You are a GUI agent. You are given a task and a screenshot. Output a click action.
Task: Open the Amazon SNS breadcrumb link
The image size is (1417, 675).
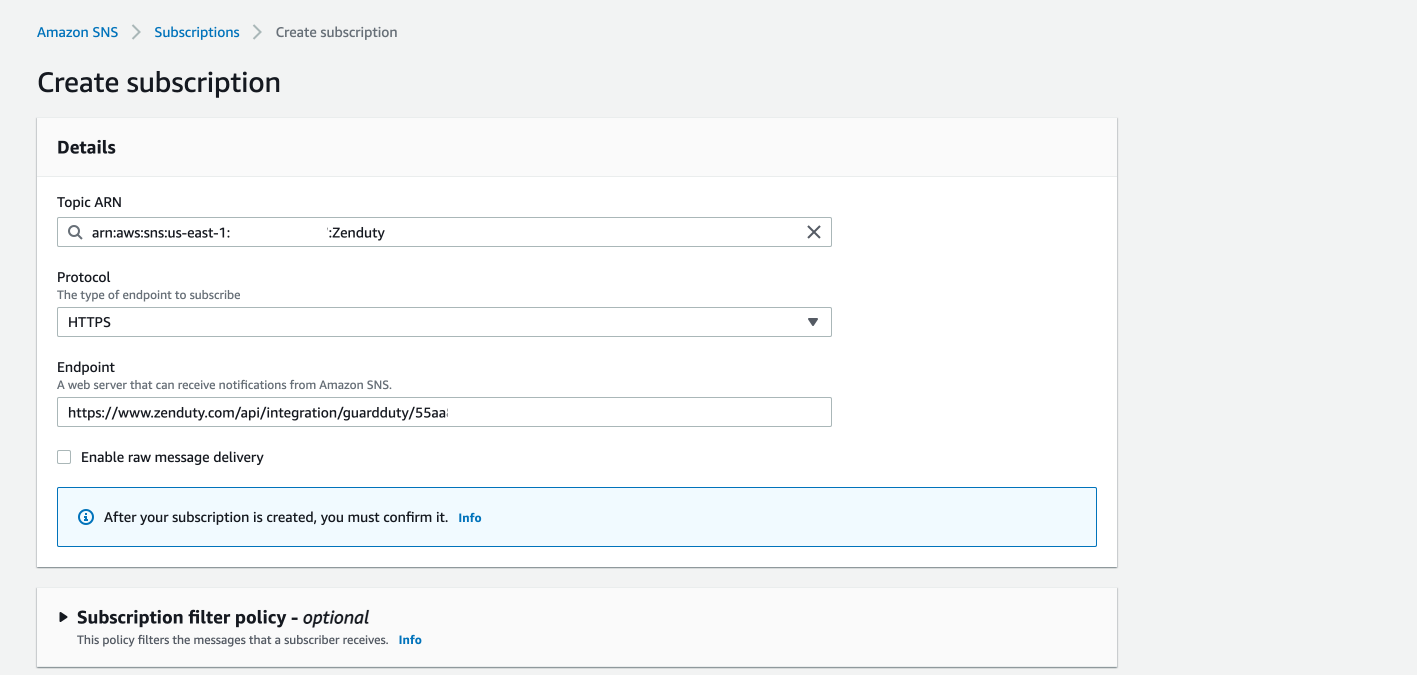[x=77, y=32]
